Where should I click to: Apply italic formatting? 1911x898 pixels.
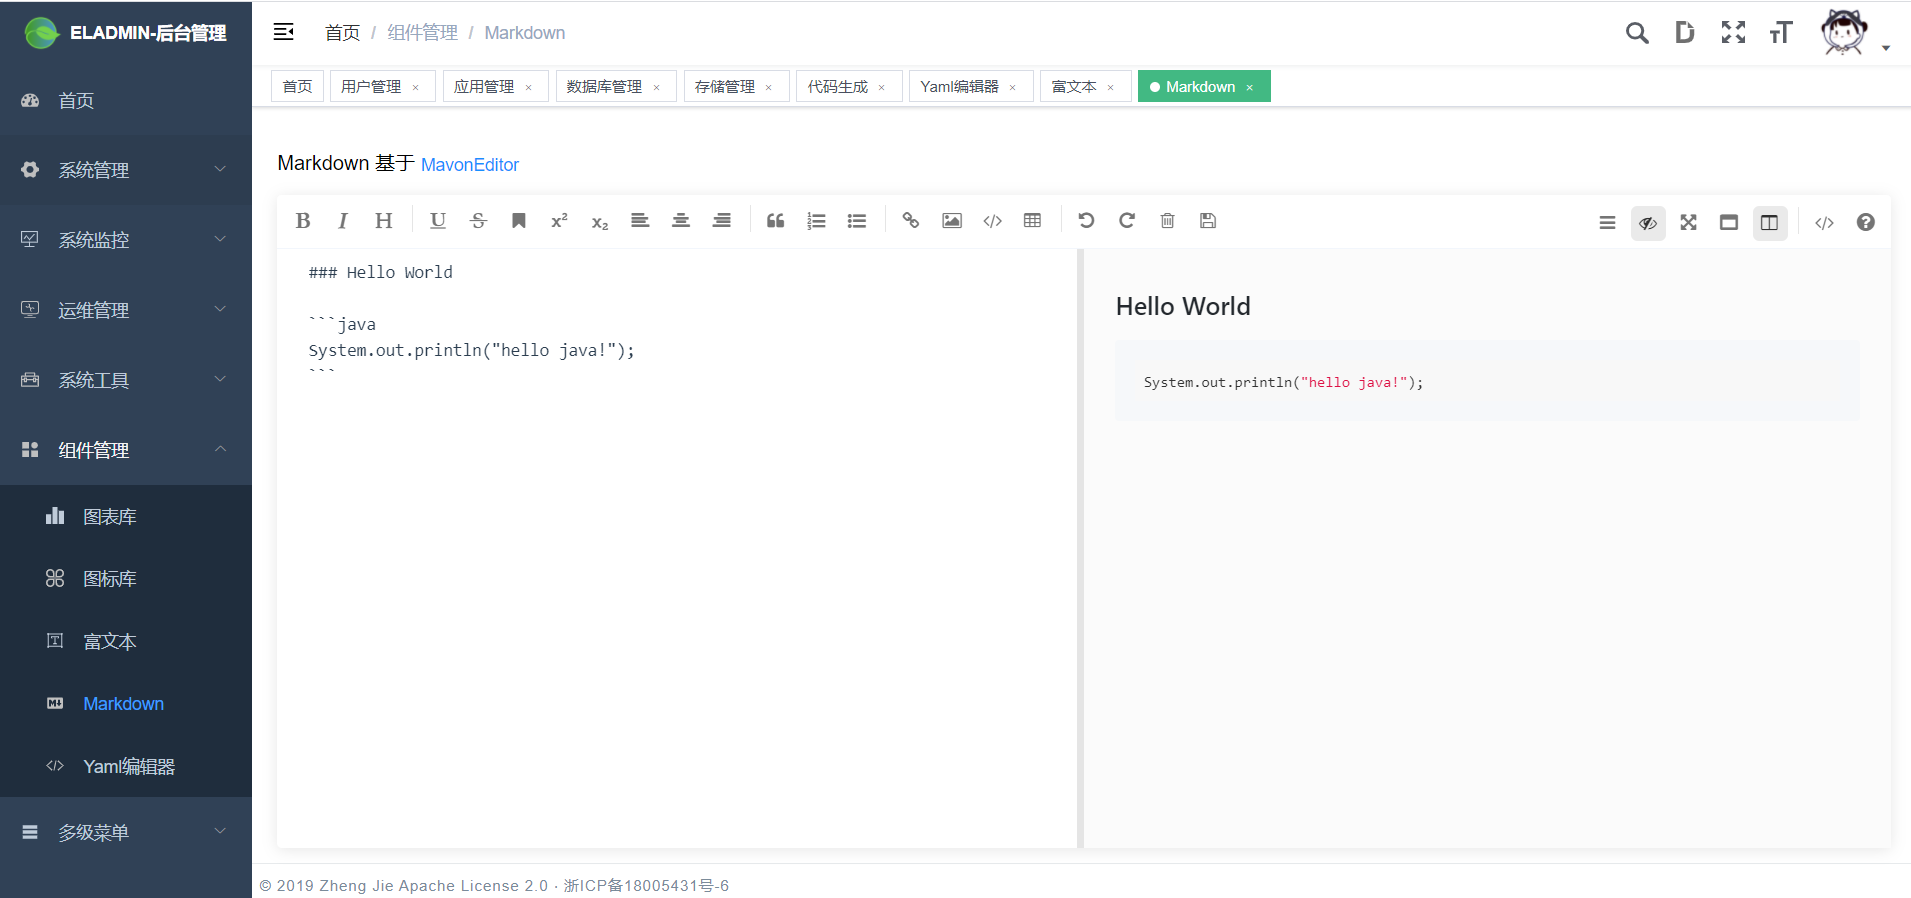(343, 221)
